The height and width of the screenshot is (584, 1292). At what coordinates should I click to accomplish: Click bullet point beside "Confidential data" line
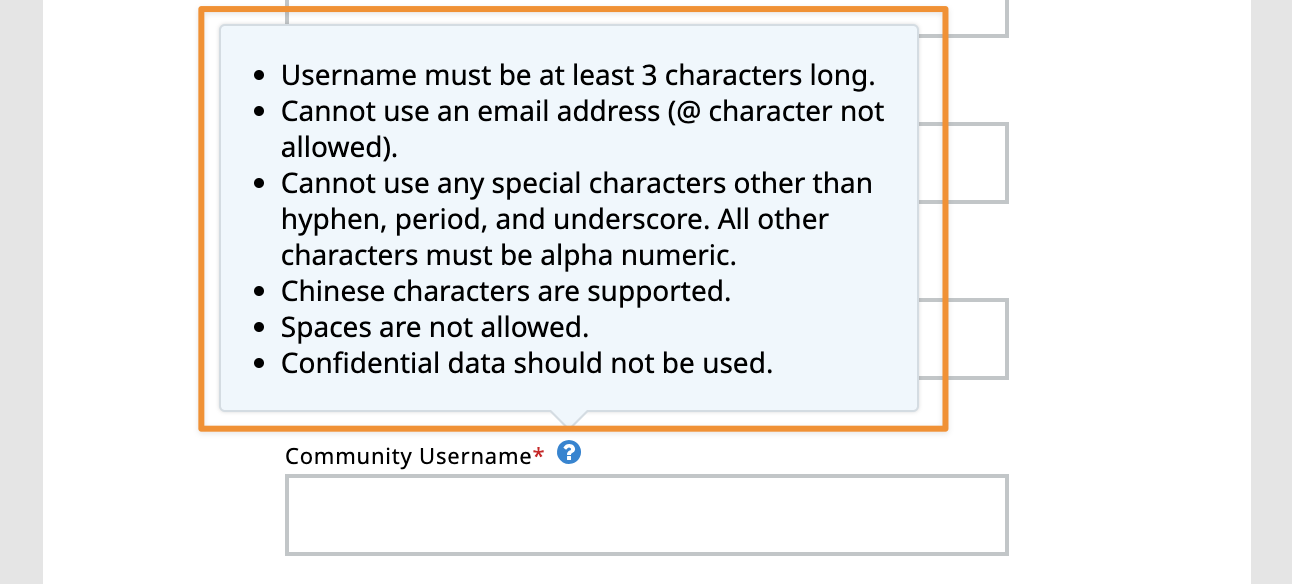pos(260,364)
